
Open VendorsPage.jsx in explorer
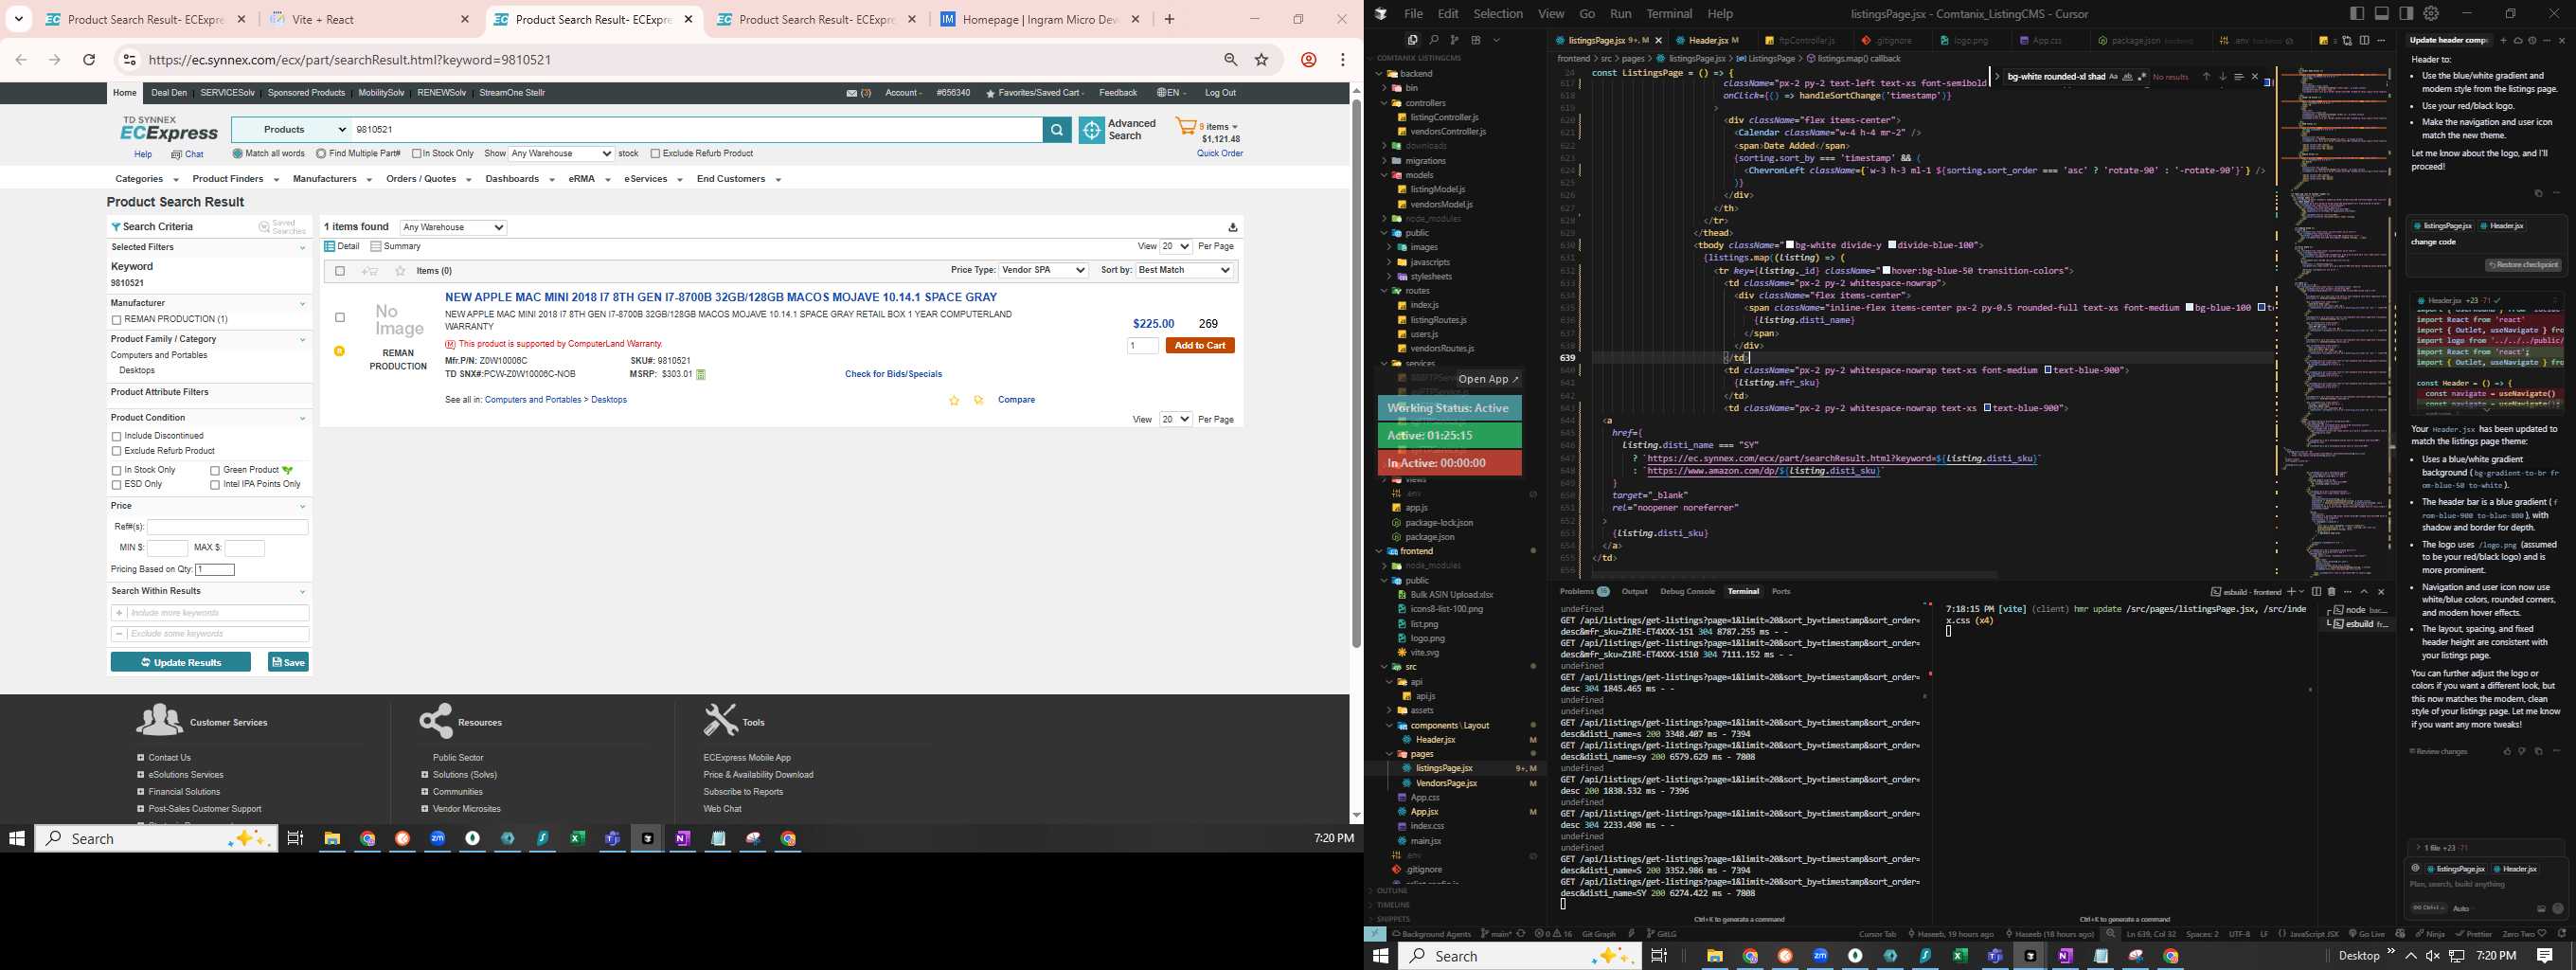(1446, 783)
